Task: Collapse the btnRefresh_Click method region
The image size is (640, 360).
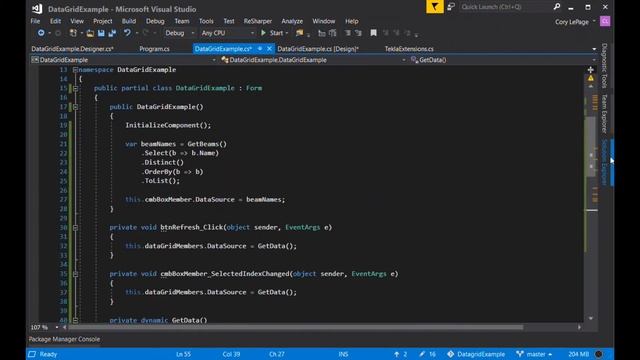Action: pyautogui.click(x=76, y=227)
